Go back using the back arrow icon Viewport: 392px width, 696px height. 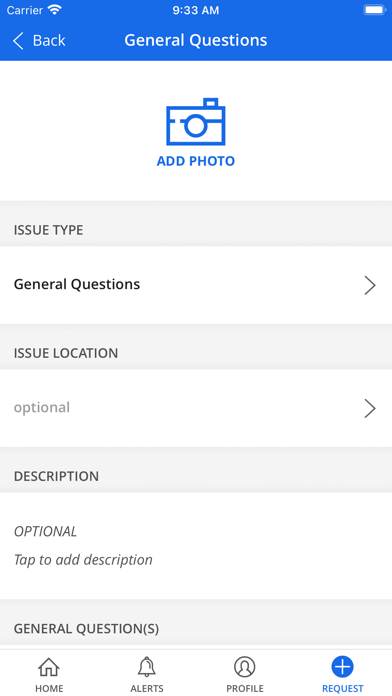[x=18, y=40]
